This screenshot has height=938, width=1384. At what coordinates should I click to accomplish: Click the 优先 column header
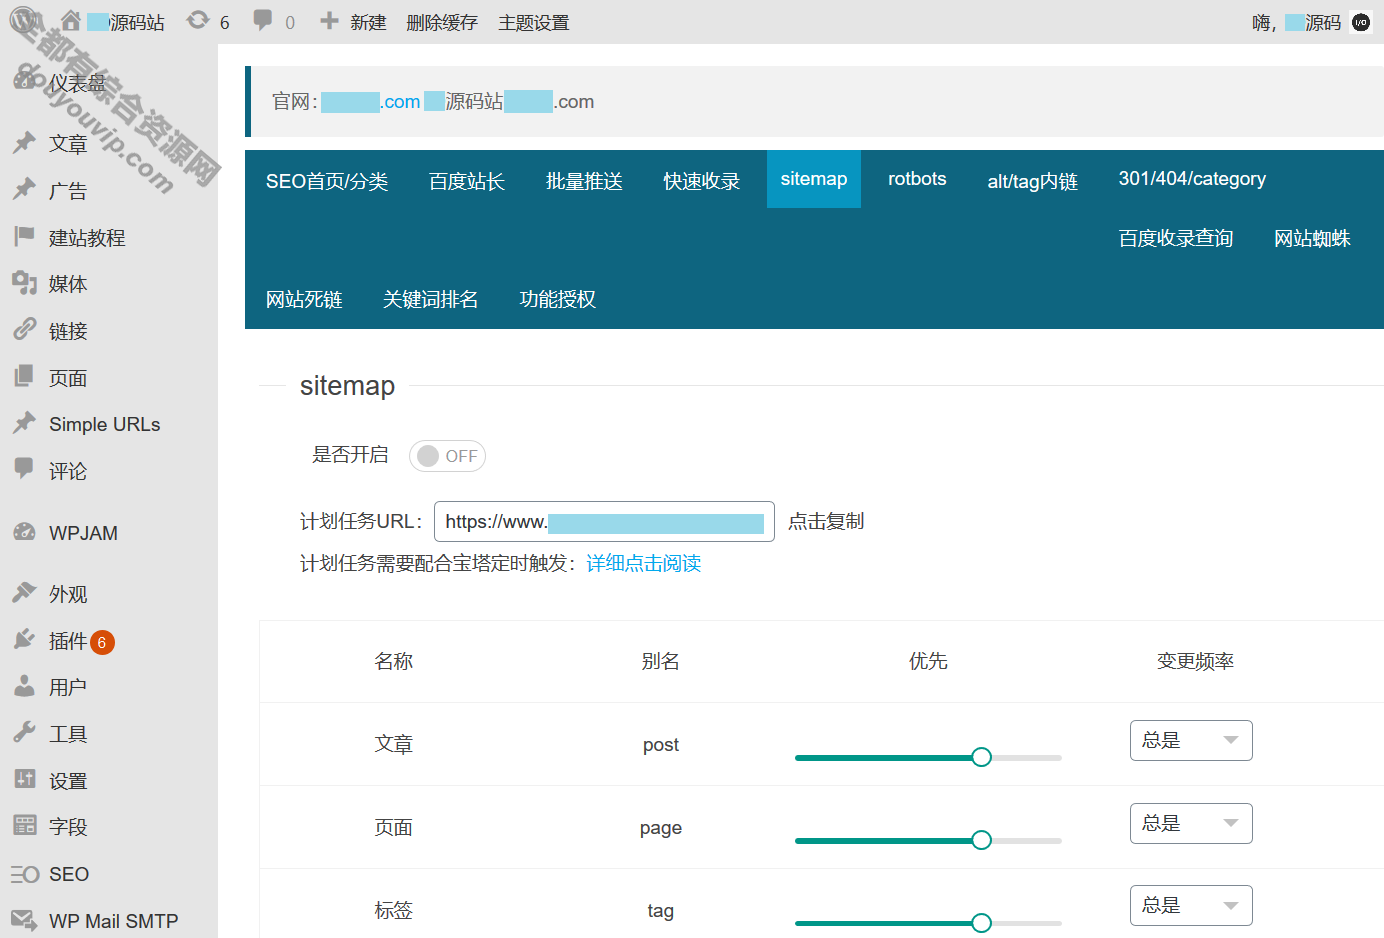[928, 661]
